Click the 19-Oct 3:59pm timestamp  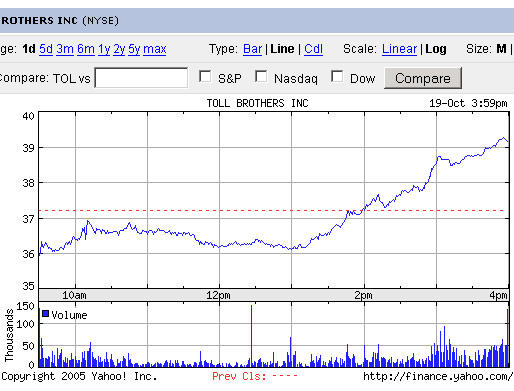click(468, 103)
